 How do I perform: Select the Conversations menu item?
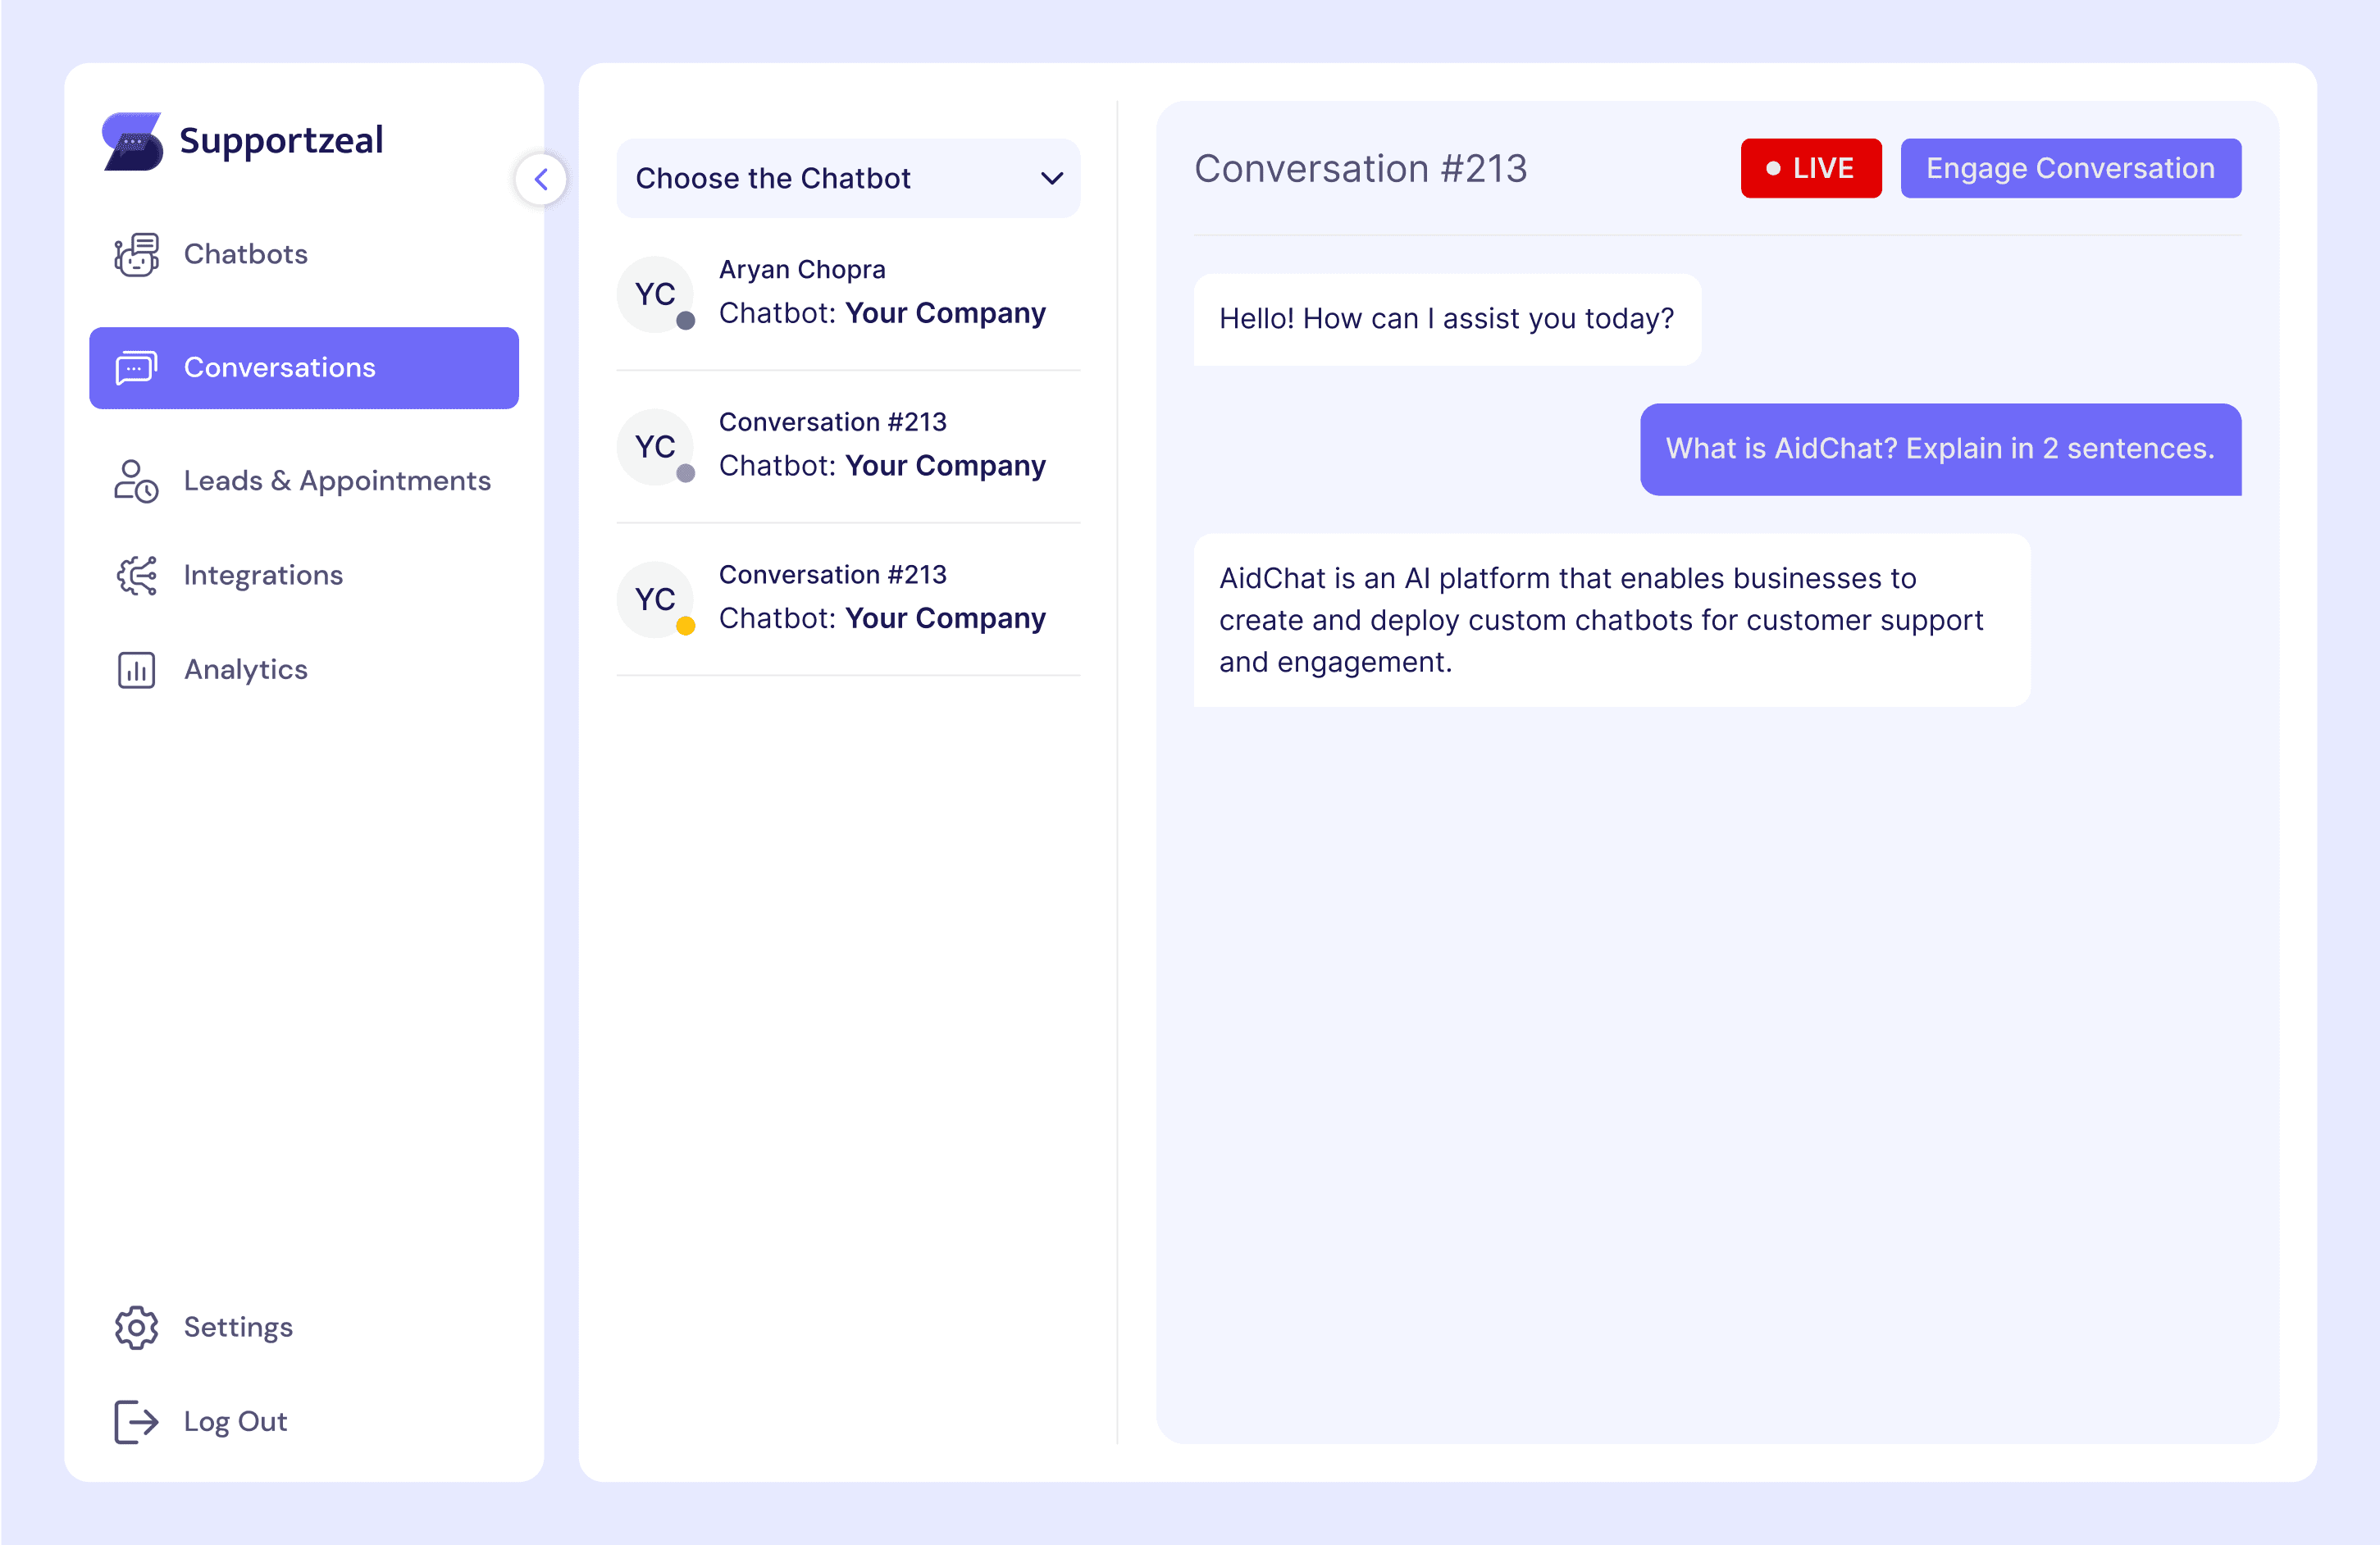click(x=304, y=367)
